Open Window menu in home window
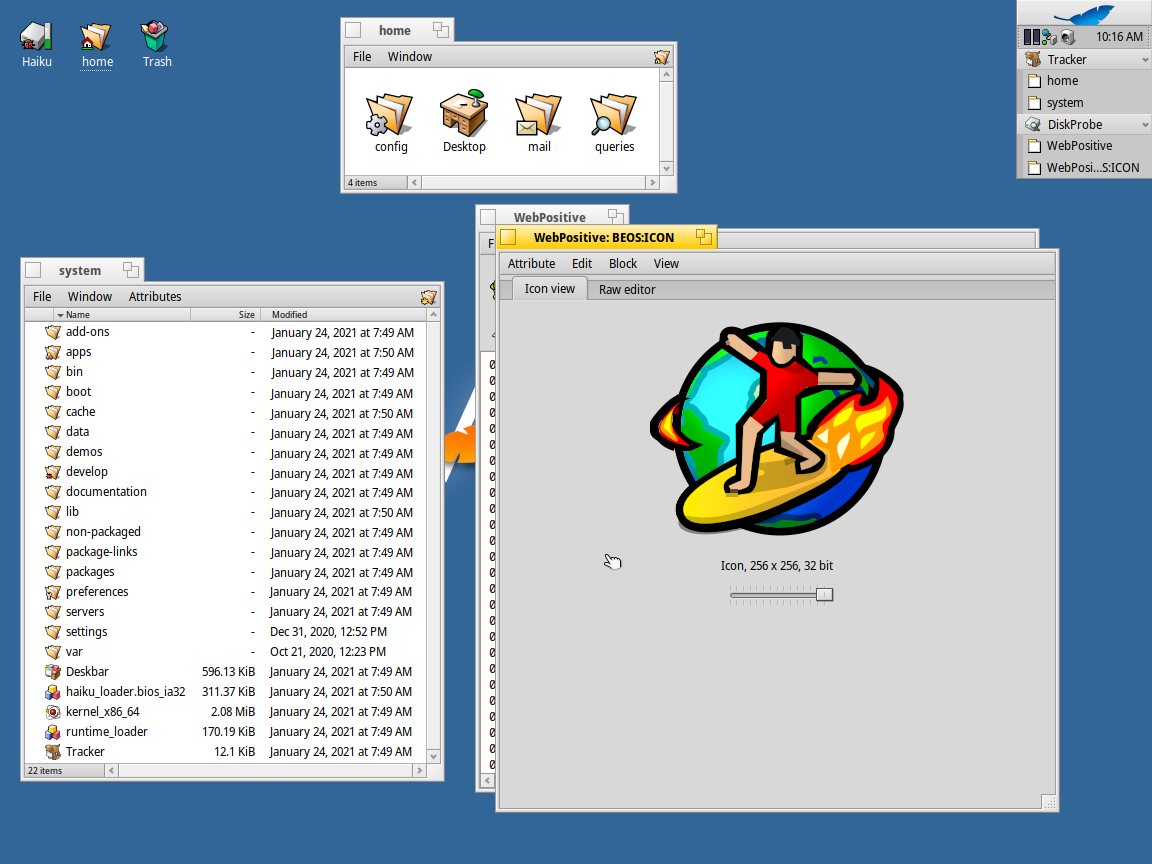 point(409,57)
